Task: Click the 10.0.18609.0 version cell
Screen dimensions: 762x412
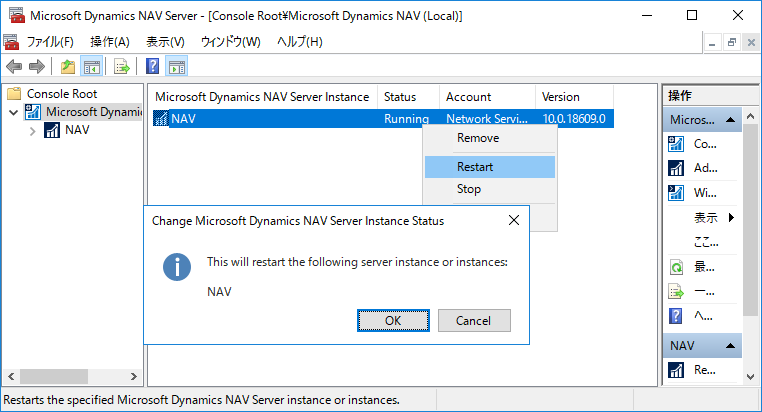Action: click(x=574, y=119)
